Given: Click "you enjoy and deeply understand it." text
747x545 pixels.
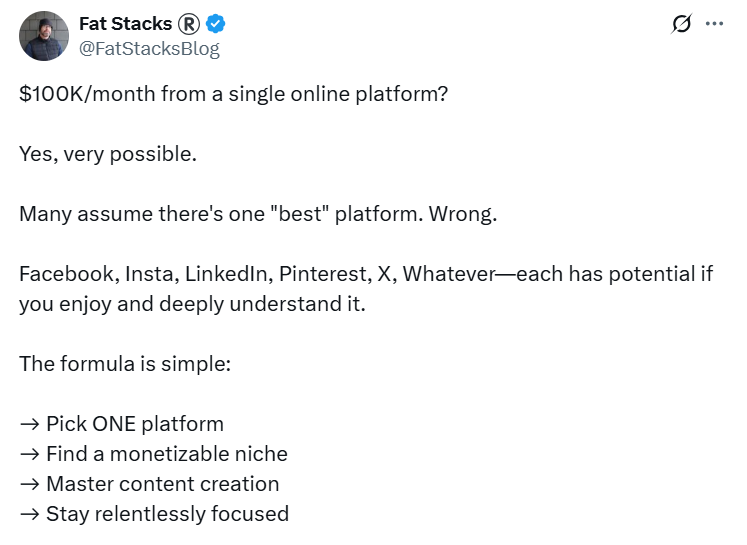Looking at the screenshot, I should pyautogui.click(x=193, y=303).
